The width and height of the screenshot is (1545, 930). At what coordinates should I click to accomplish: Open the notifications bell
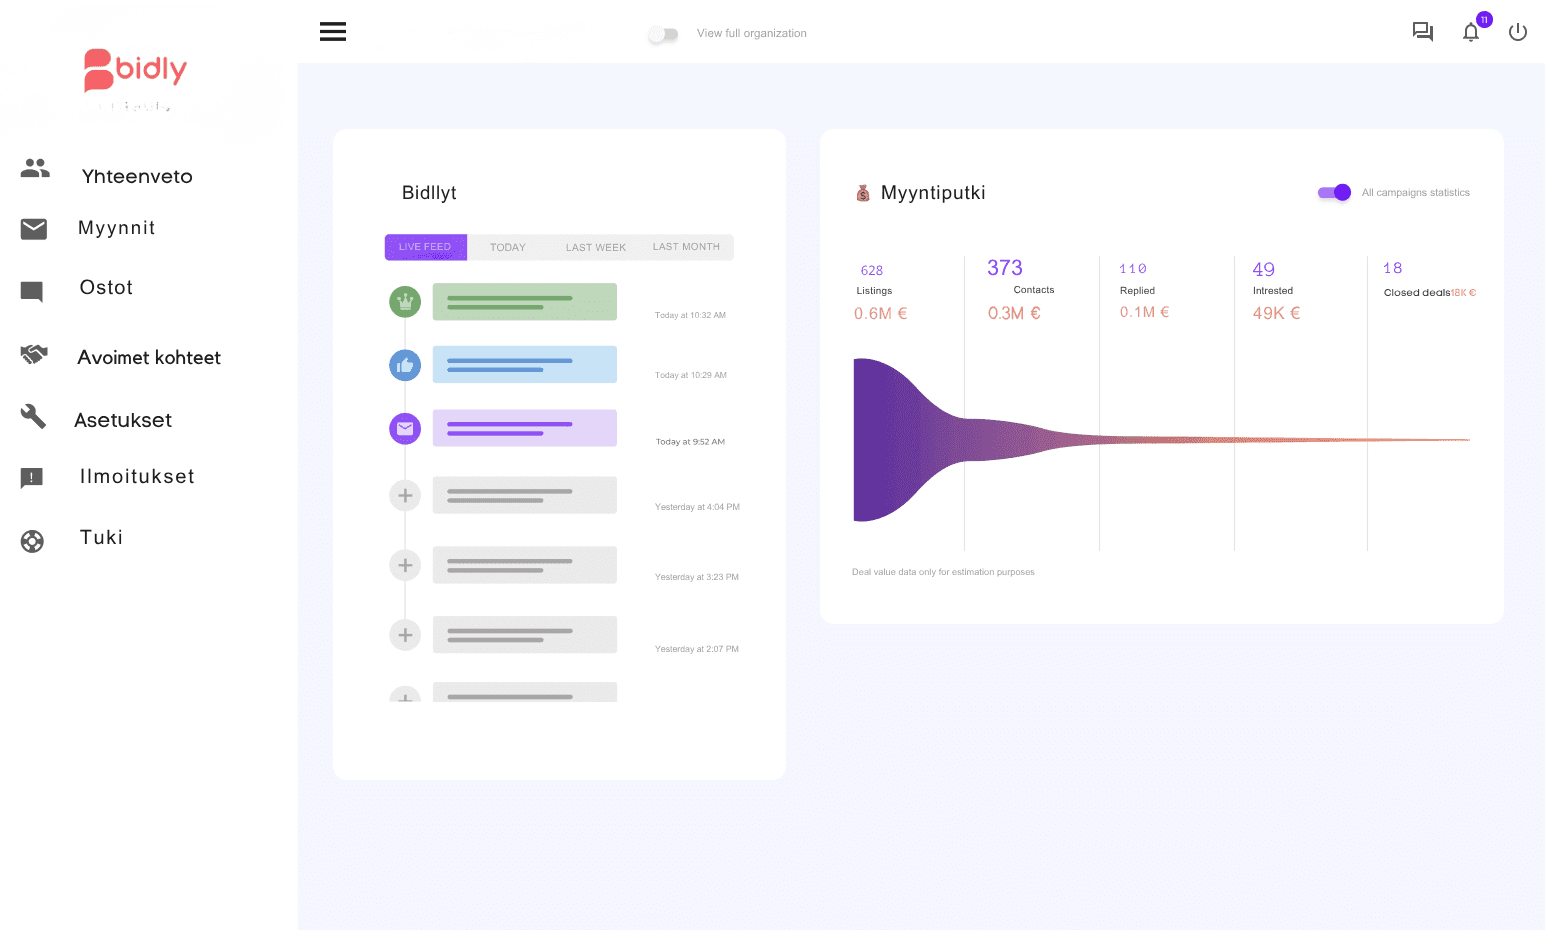point(1471,32)
